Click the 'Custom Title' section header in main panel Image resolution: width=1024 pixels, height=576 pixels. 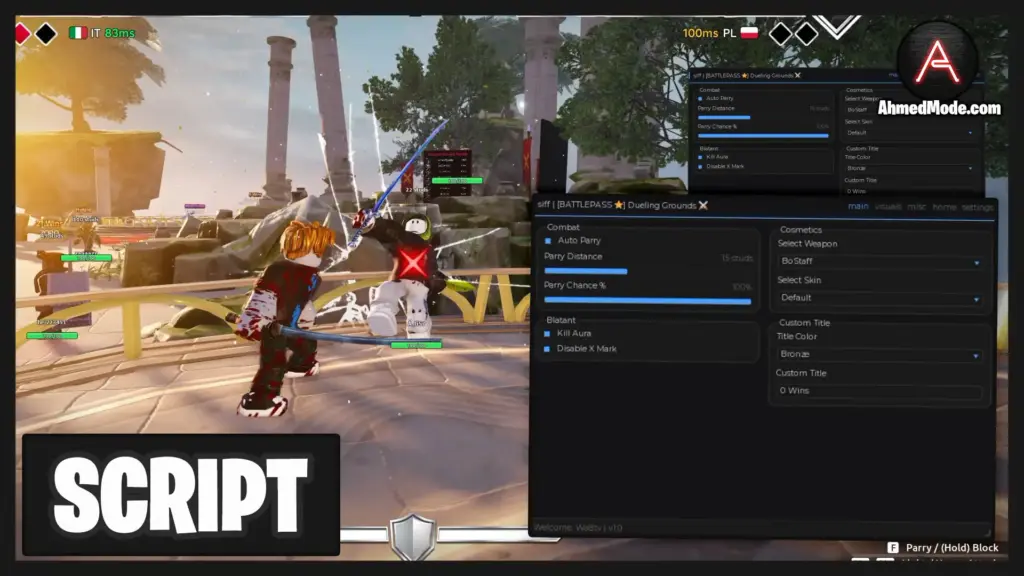pyautogui.click(x=805, y=323)
